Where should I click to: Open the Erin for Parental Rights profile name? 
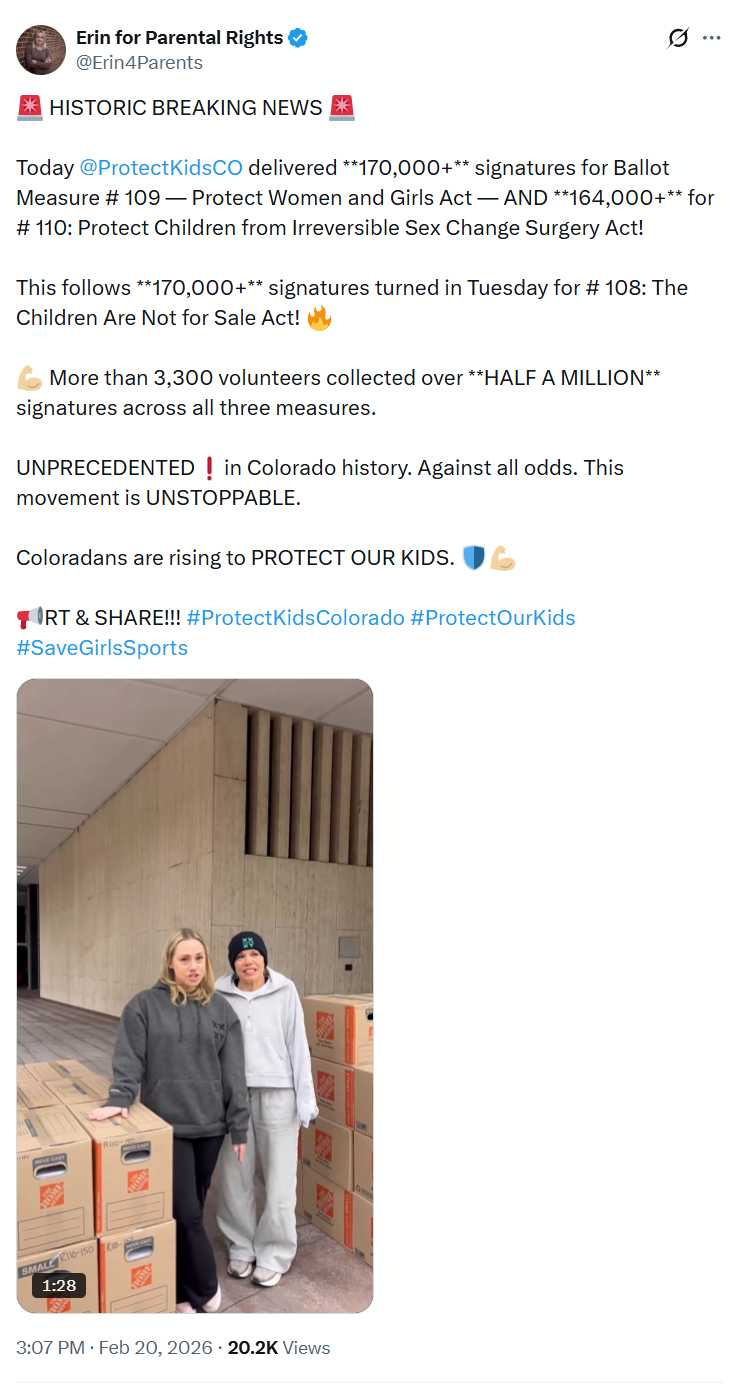[179, 38]
